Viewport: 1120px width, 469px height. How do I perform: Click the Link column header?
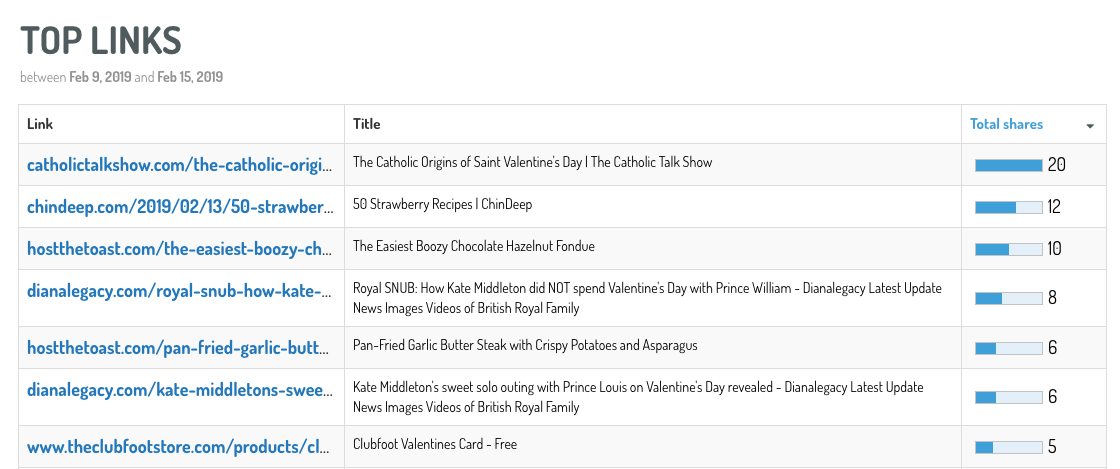40,124
